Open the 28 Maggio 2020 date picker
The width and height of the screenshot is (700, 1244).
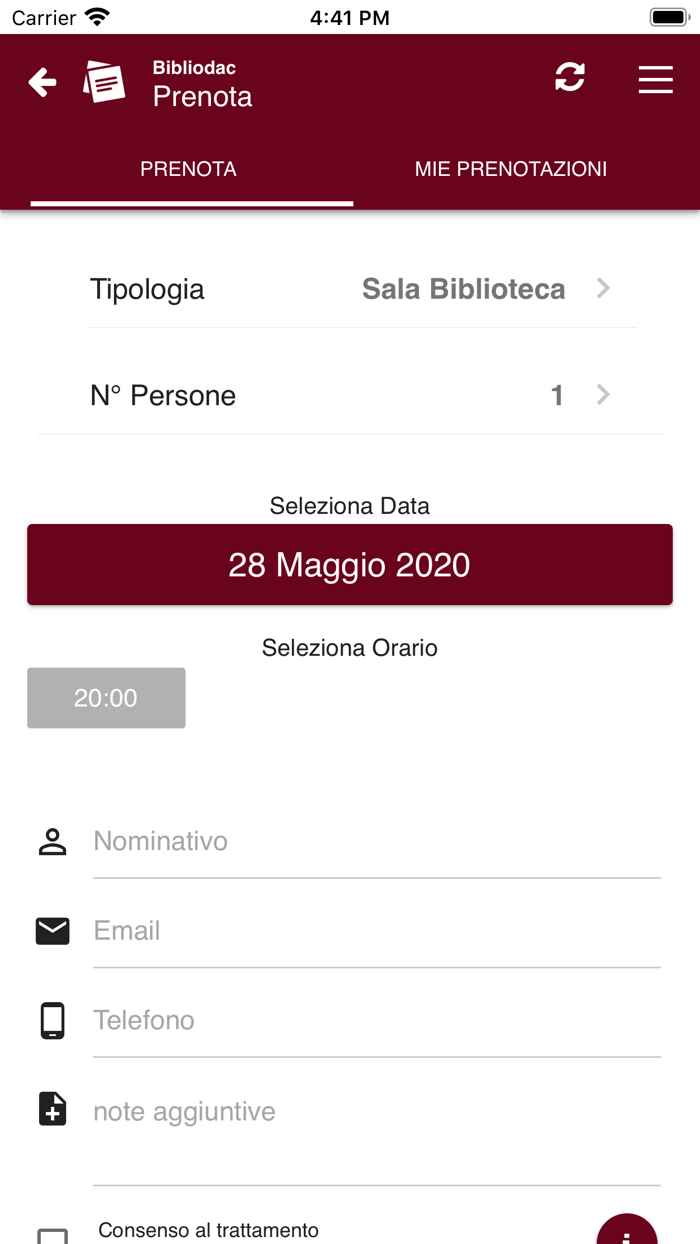pos(350,564)
